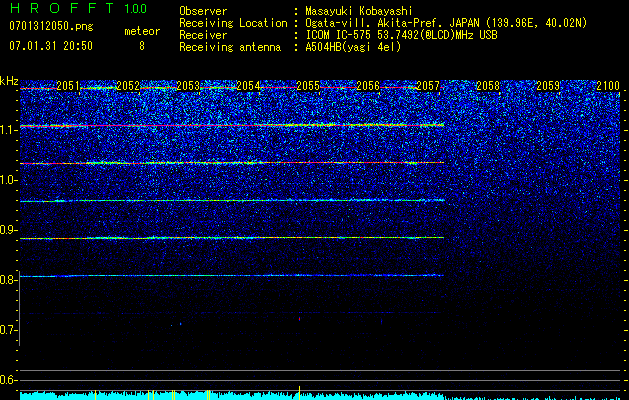Click the 0.9 kHz axis label
The image size is (629, 400).
click(9, 230)
